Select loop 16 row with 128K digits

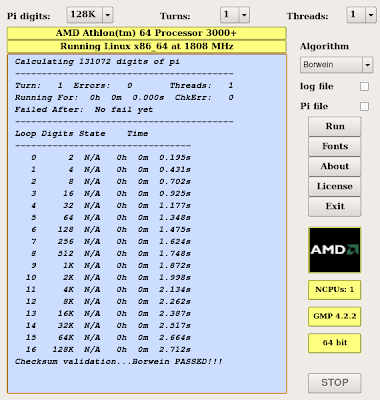pyautogui.click(x=108, y=350)
